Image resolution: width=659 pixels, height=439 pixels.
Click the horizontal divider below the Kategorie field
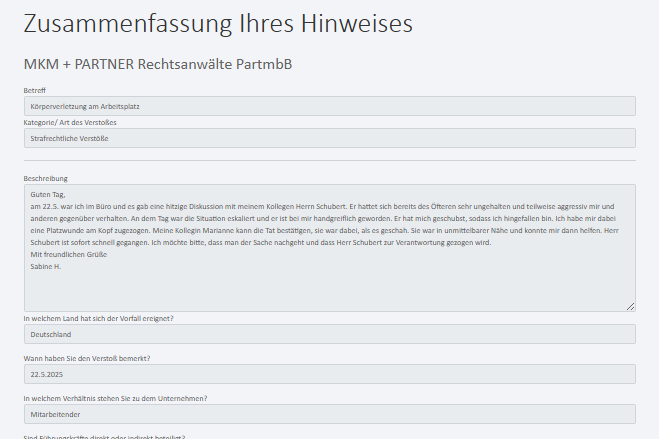[329, 160]
